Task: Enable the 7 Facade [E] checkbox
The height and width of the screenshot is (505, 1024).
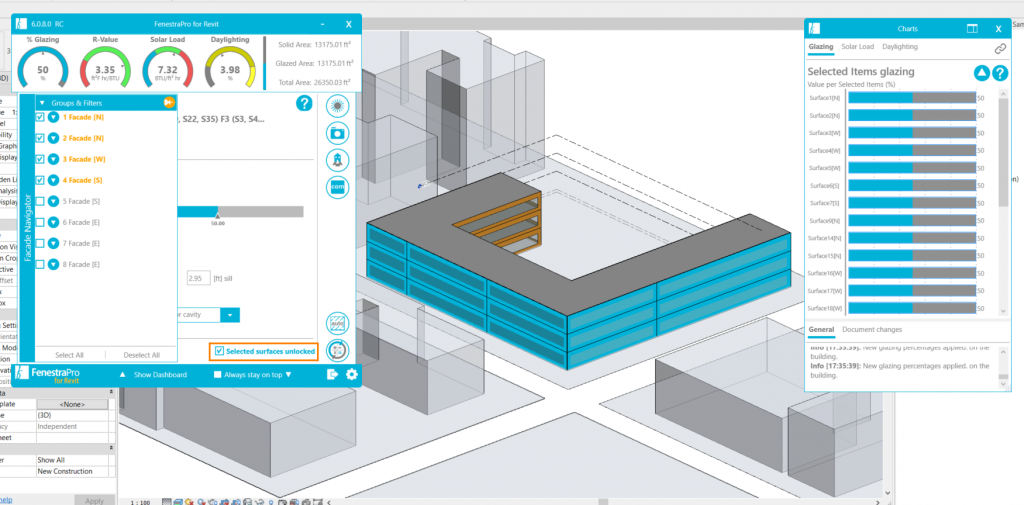Action: 40,244
